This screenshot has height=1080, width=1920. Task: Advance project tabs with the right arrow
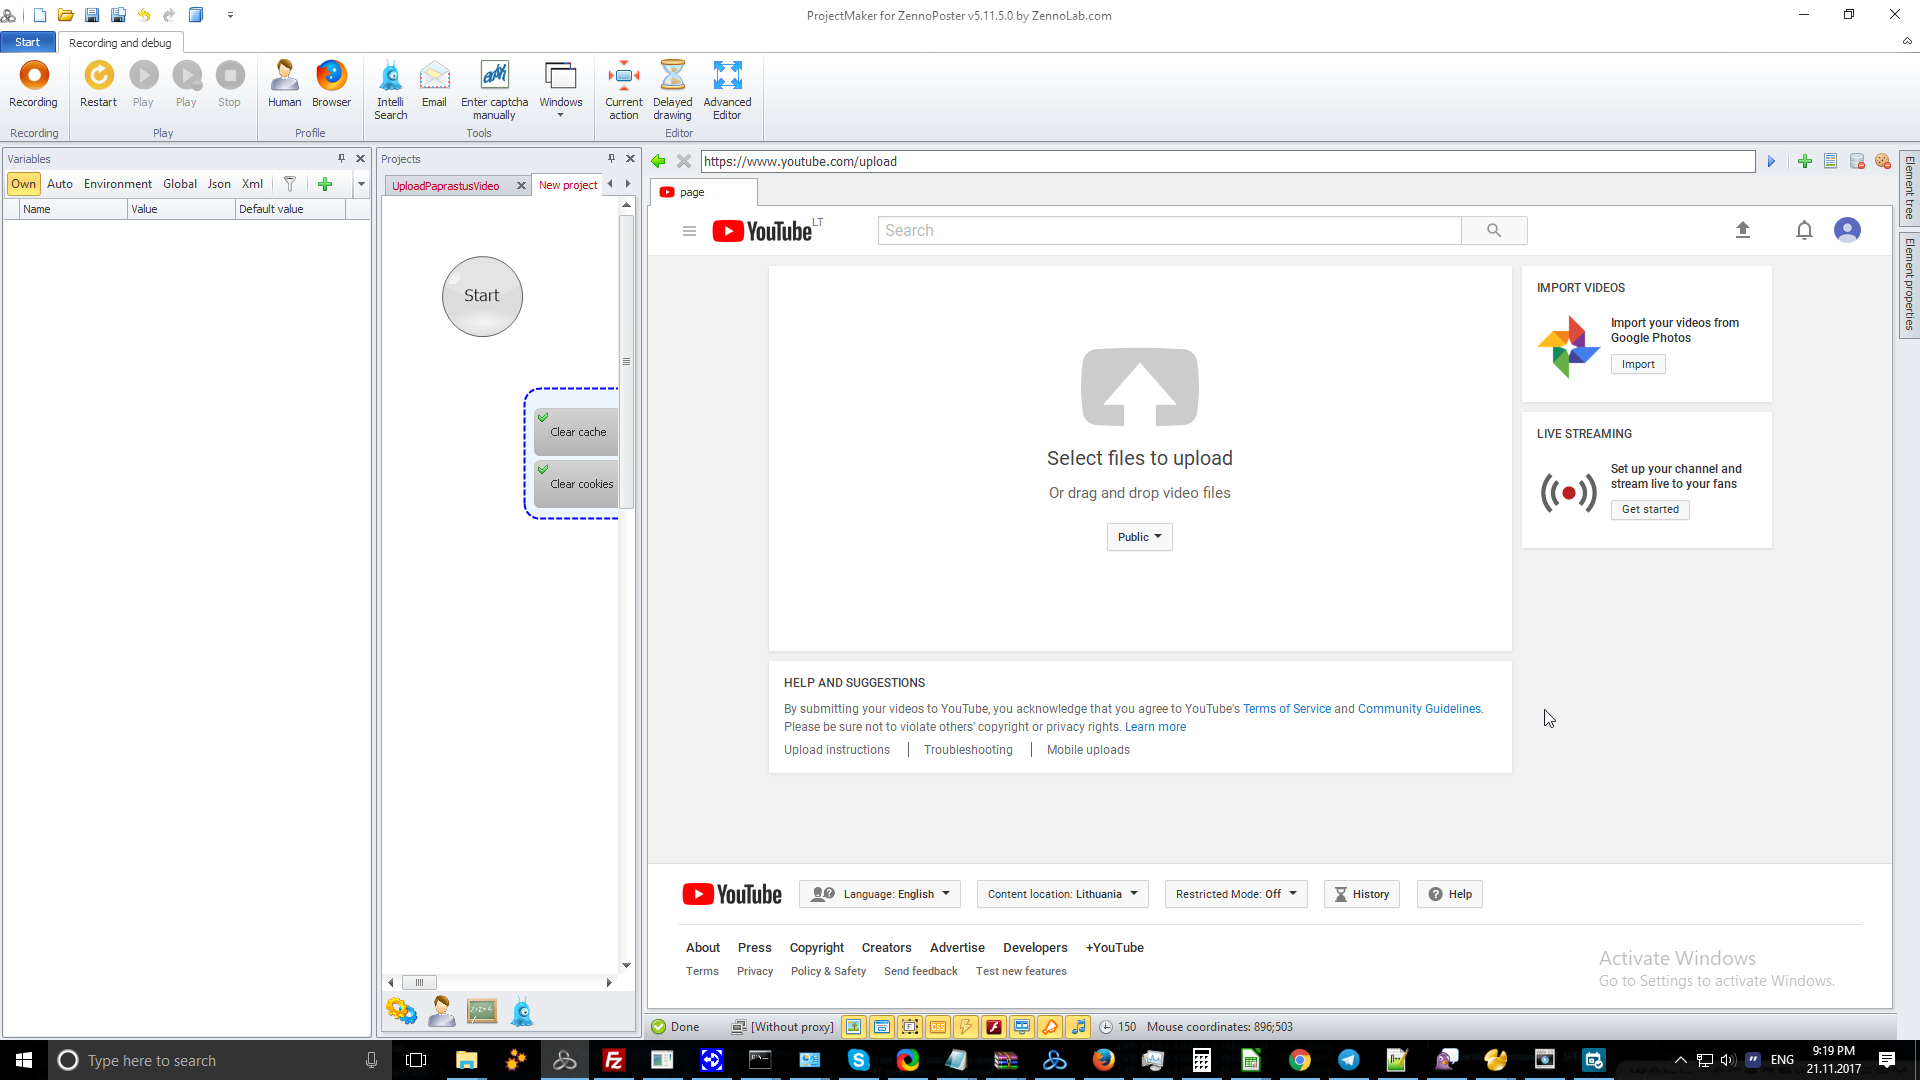[x=628, y=184]
